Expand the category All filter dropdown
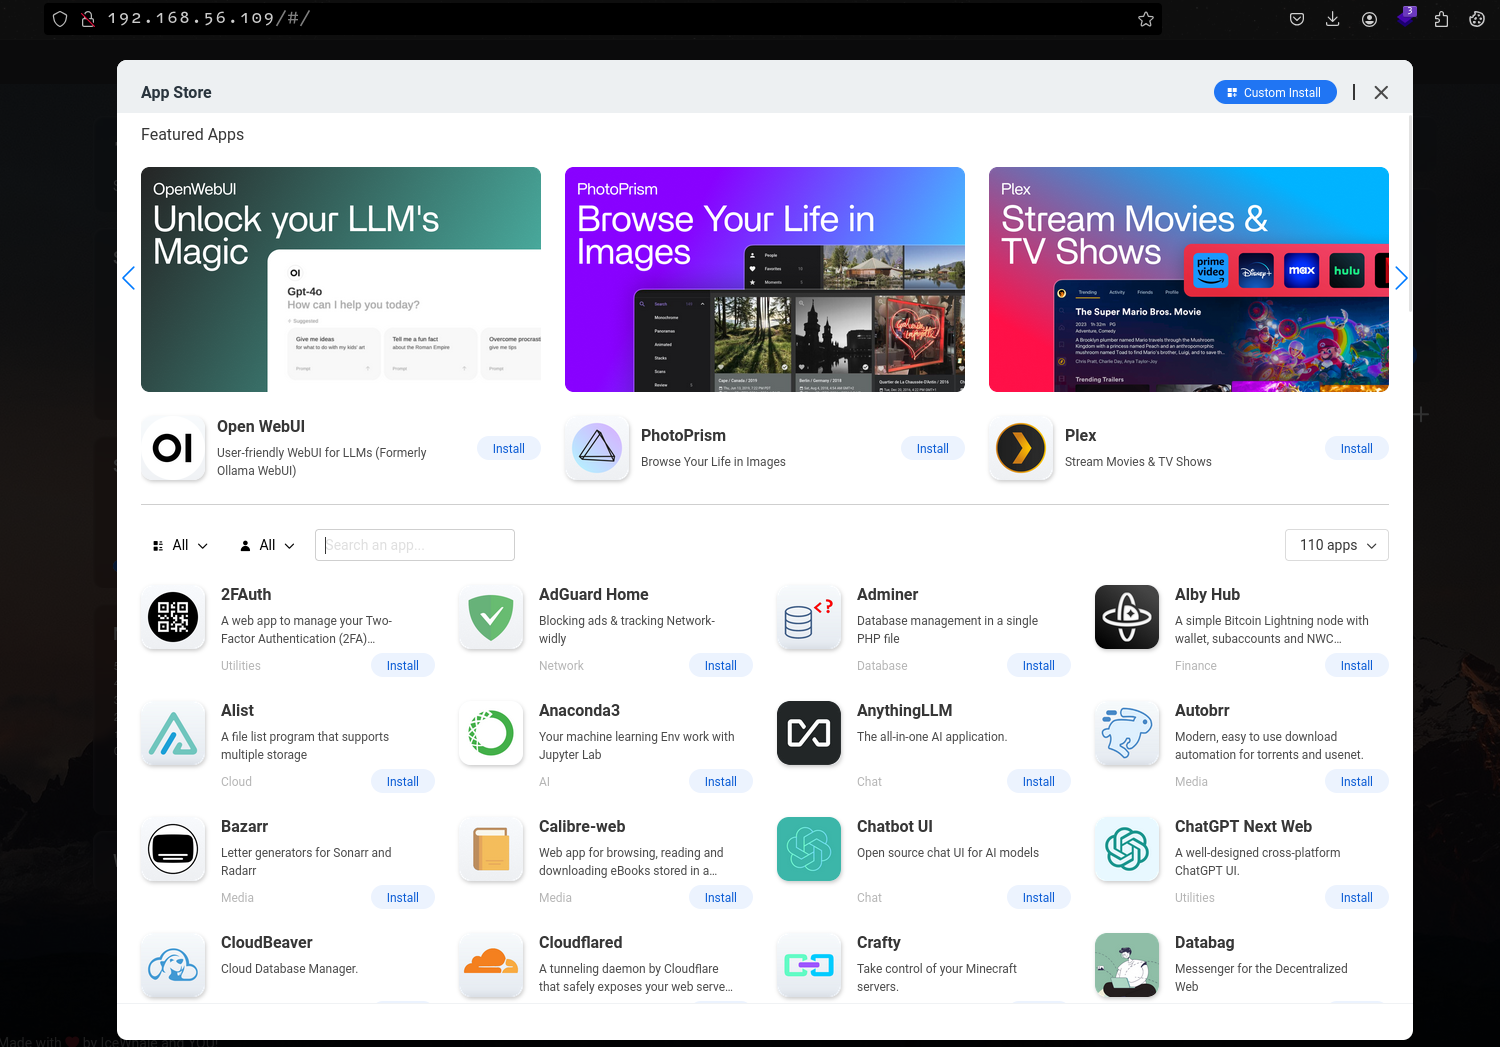The image size is (1500, 1047). (x=180, y=545)
